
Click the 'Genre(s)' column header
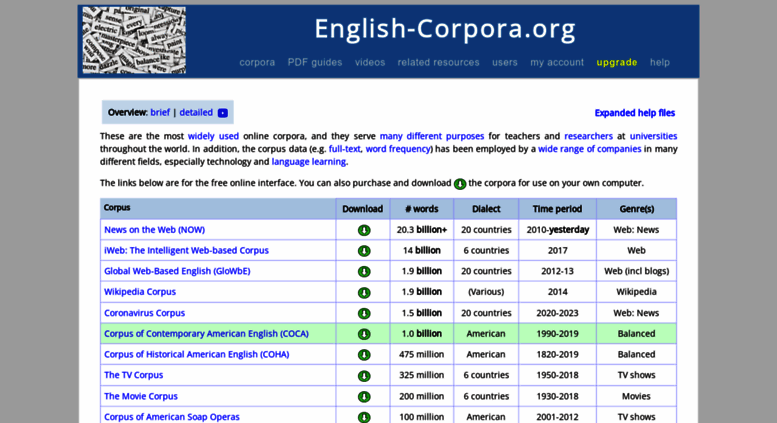point(636,209)
